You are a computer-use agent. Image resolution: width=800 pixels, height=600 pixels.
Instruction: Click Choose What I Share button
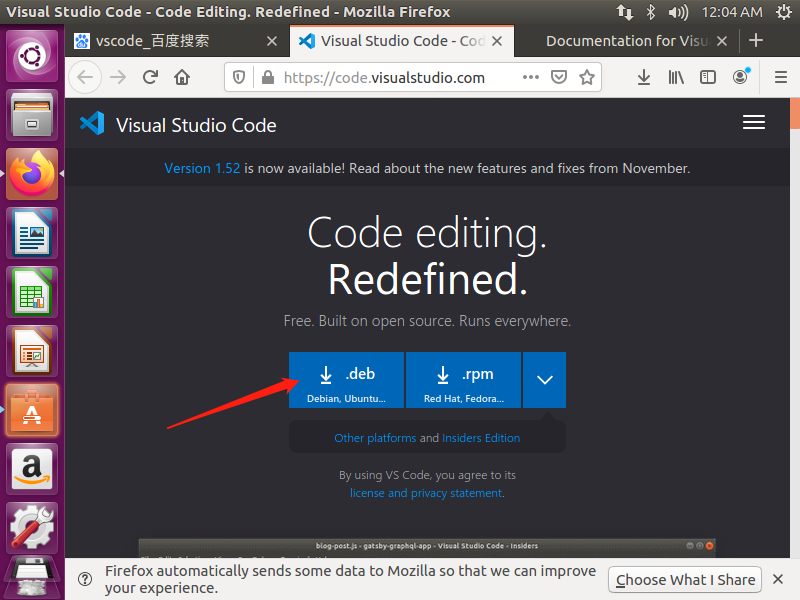coord(685,580)
